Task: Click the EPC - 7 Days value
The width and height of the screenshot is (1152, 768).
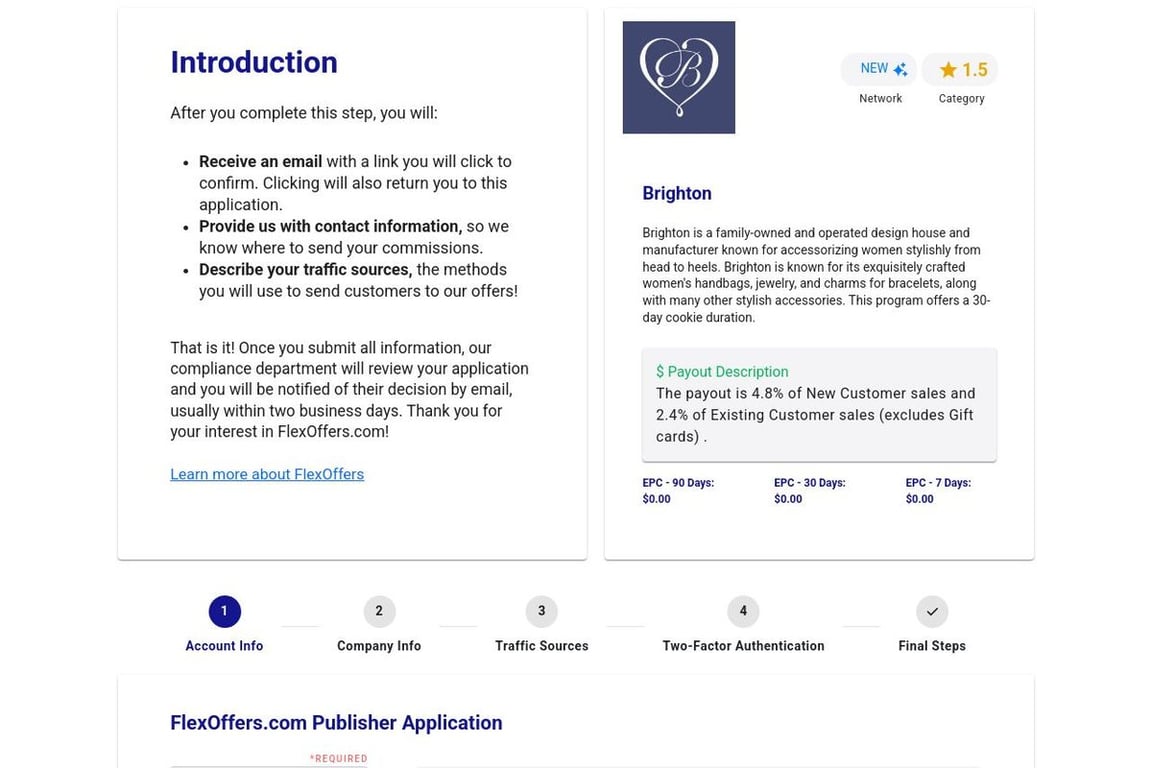Action: click(x=919, y=499)
